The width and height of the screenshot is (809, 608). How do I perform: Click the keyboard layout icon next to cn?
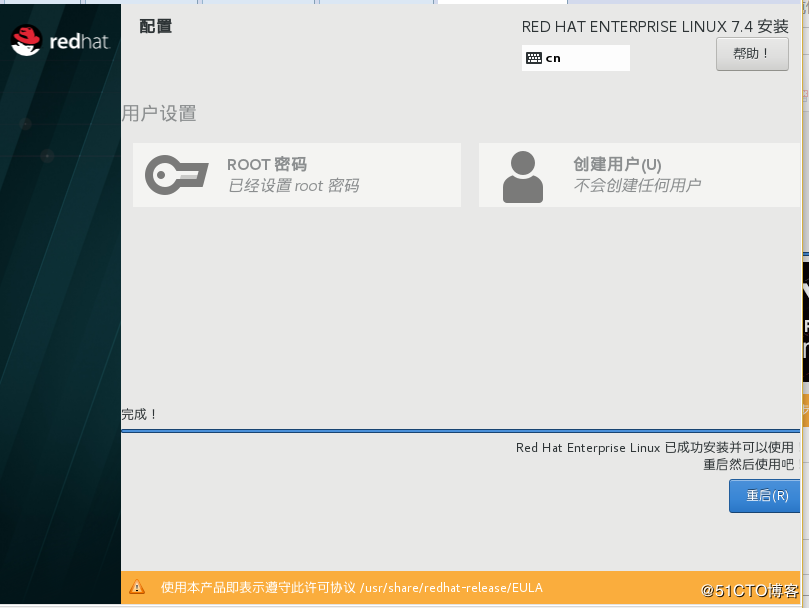533,58
